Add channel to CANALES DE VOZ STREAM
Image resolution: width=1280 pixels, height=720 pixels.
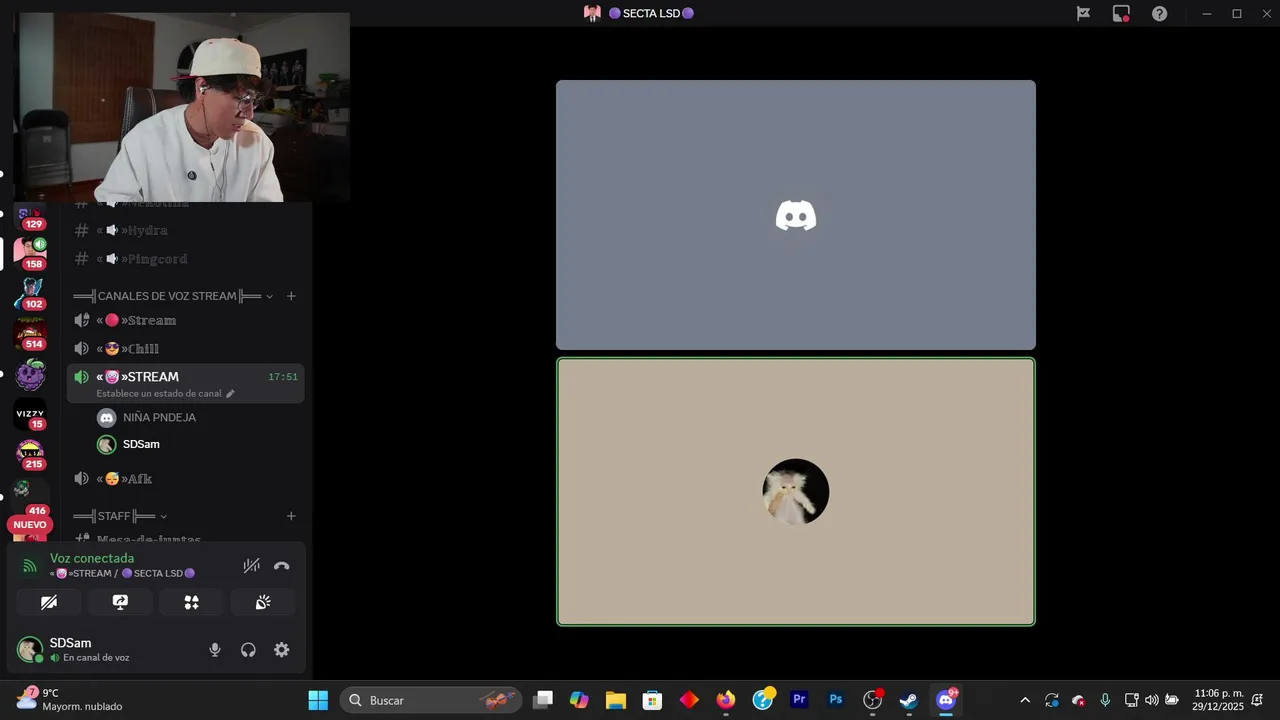pyautogui.click(x=291, y=296)
